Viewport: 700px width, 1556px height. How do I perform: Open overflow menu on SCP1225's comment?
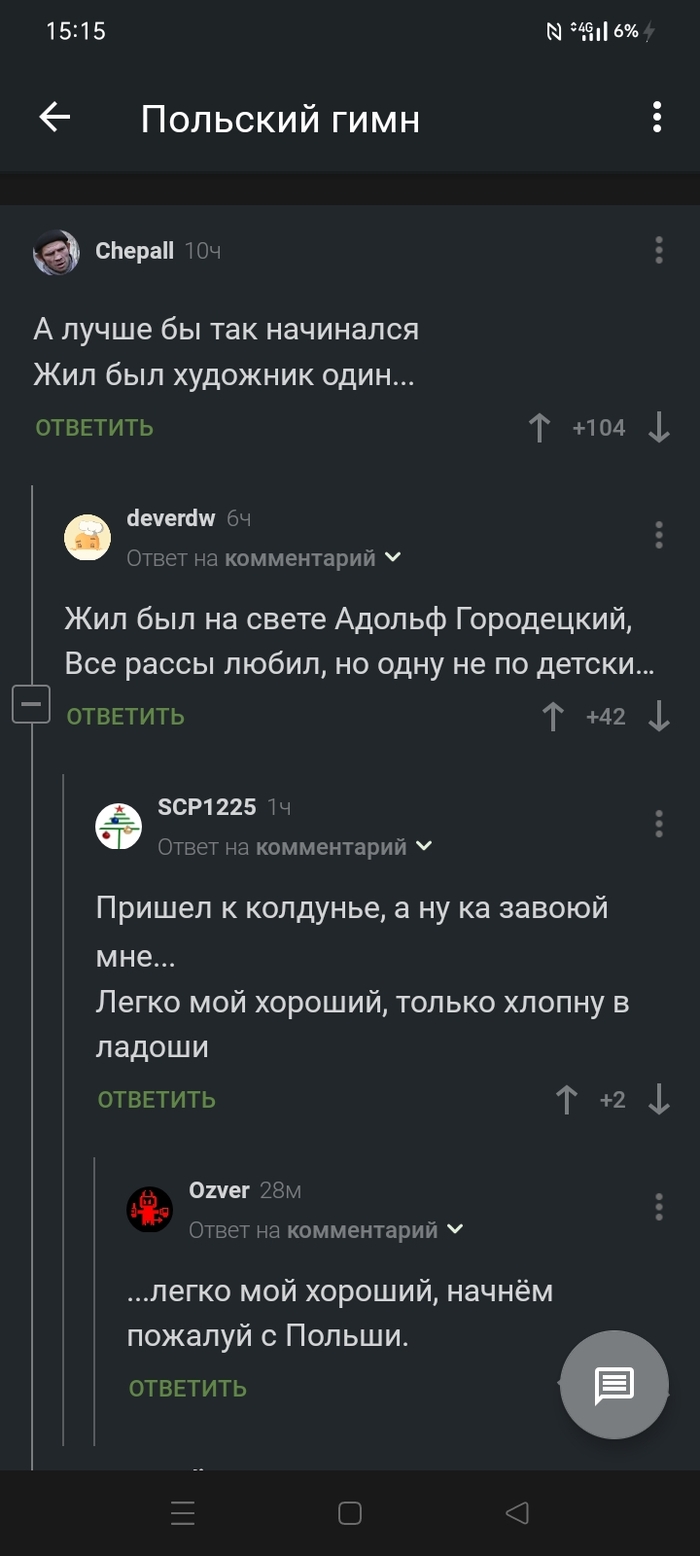[659, 824]
